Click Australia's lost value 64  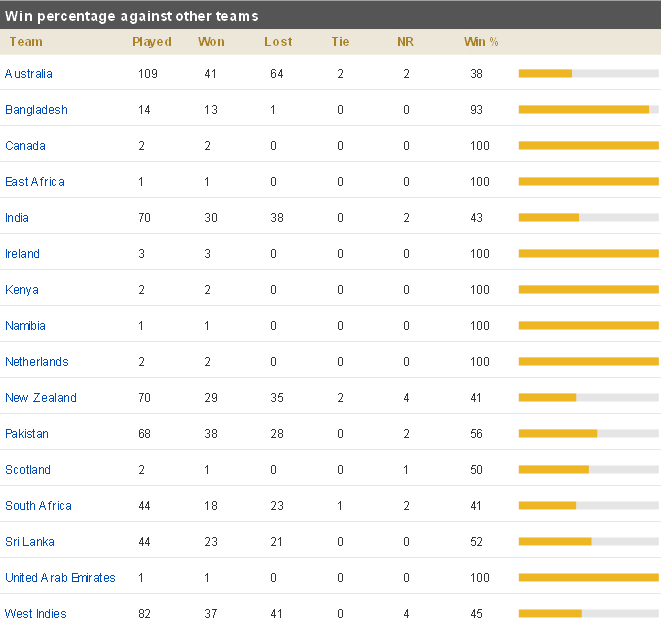[x=277, y=74]
